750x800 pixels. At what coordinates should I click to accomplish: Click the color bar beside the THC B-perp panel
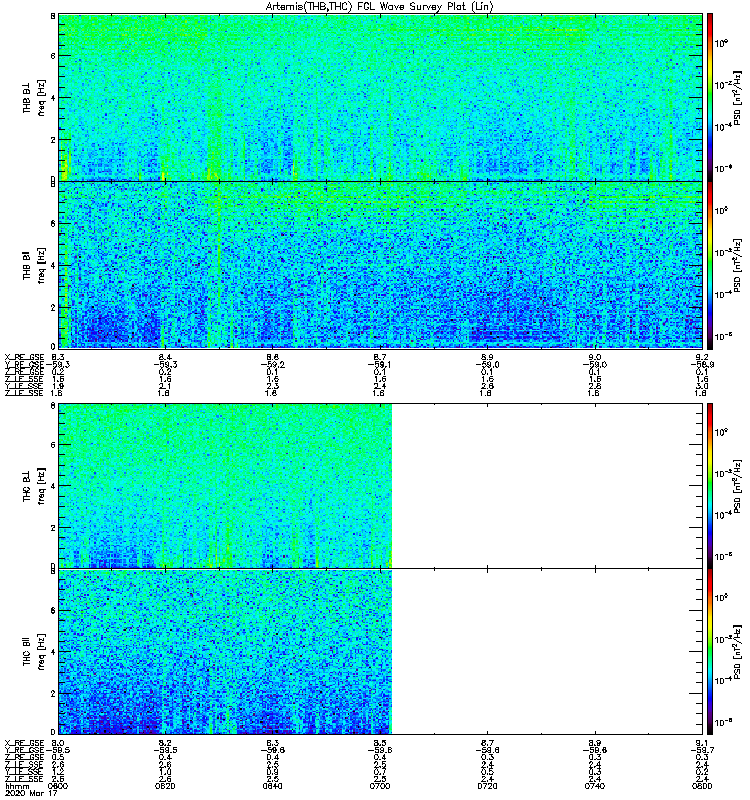710,486
